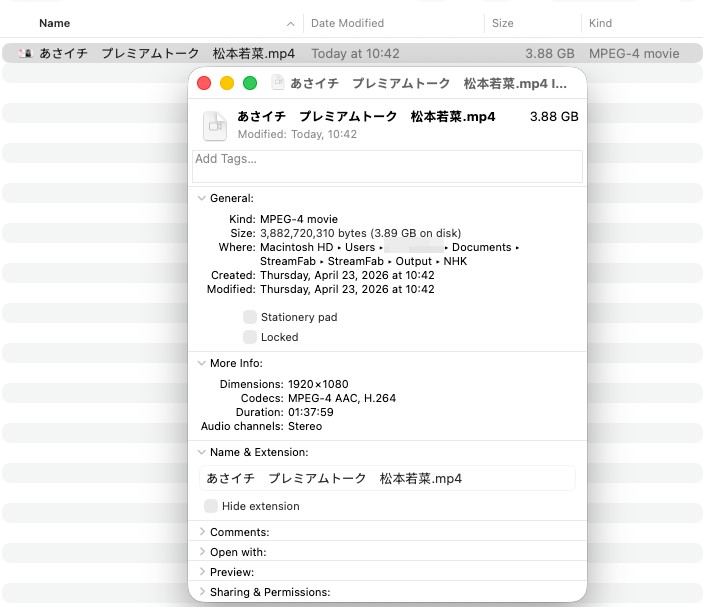The height and width of the screenshot is (607, 703).
Task: Click Created date value
Action: (x=347, y=275)
